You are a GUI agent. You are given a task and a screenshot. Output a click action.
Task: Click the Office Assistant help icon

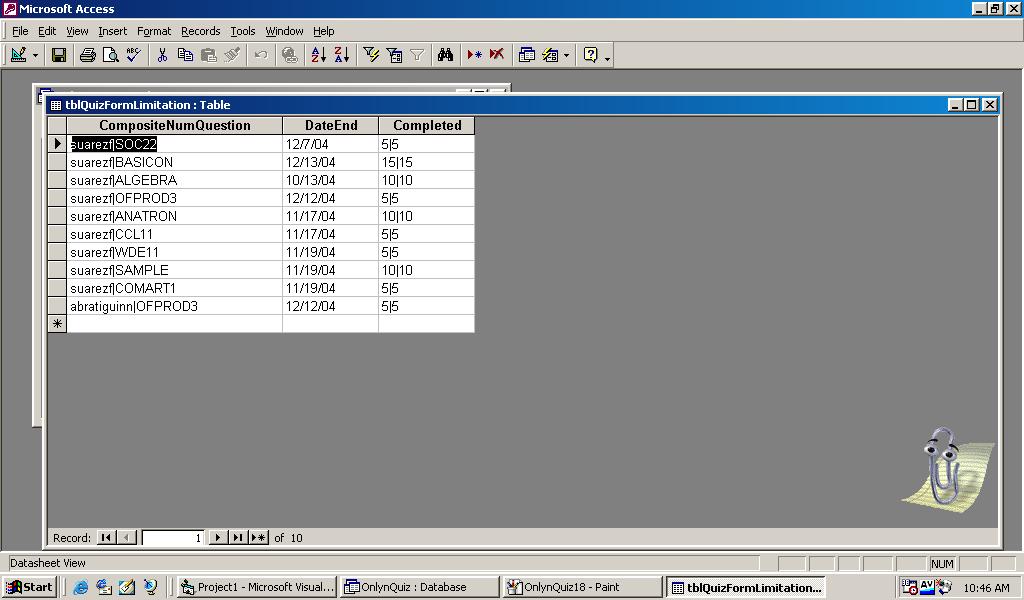[590, 55]
